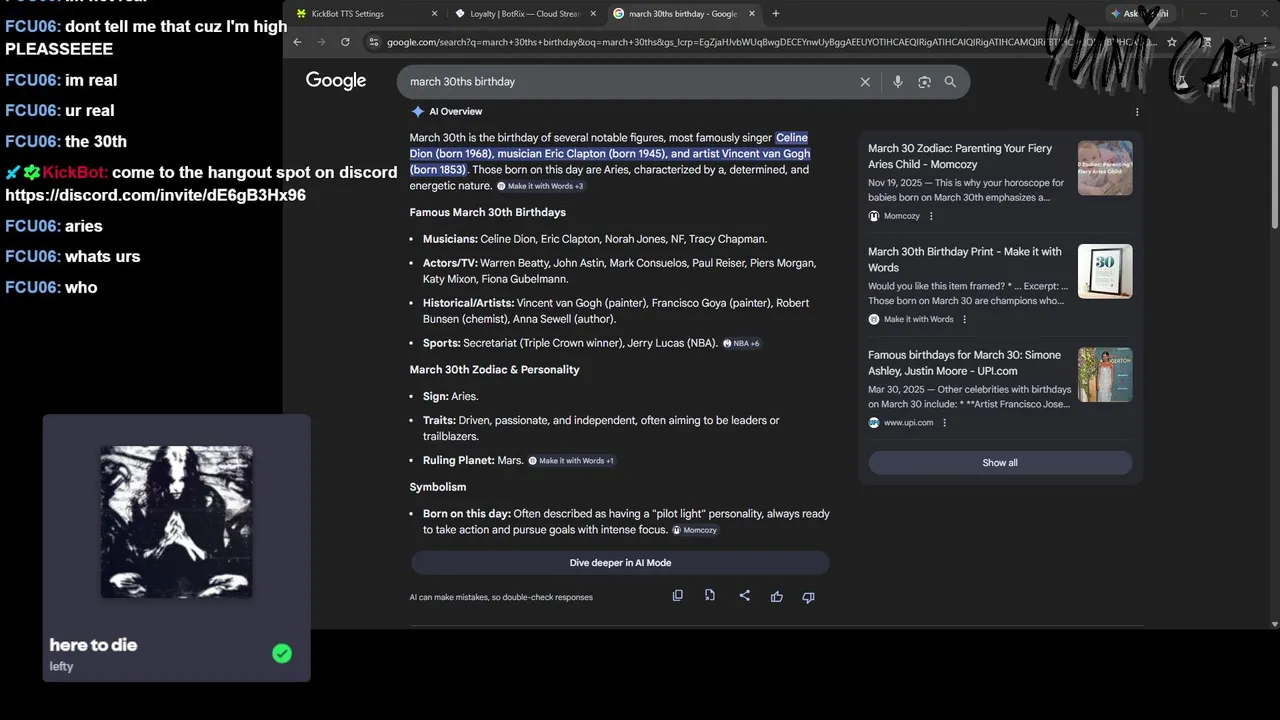Viewport: 1280px width, 720px height.
Task: Open the www.upi.com result three-dot menu
Action: tap(944, 423)
